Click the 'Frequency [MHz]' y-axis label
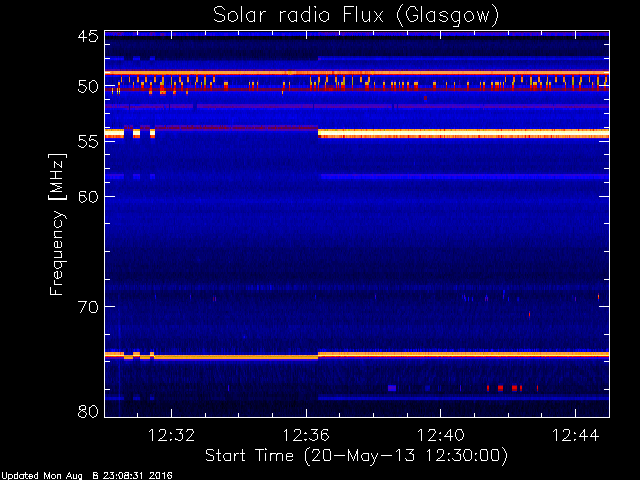The height and width of the screenshot is (480, 640). pyautogui.click(x=57, y=224)
